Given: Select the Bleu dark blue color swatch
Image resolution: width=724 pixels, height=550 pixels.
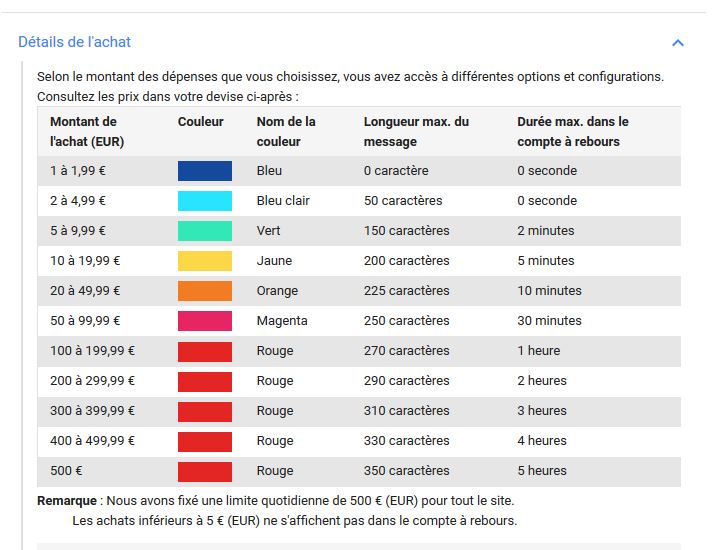Looking at the screenshot, I should click(x=205, y=171).
